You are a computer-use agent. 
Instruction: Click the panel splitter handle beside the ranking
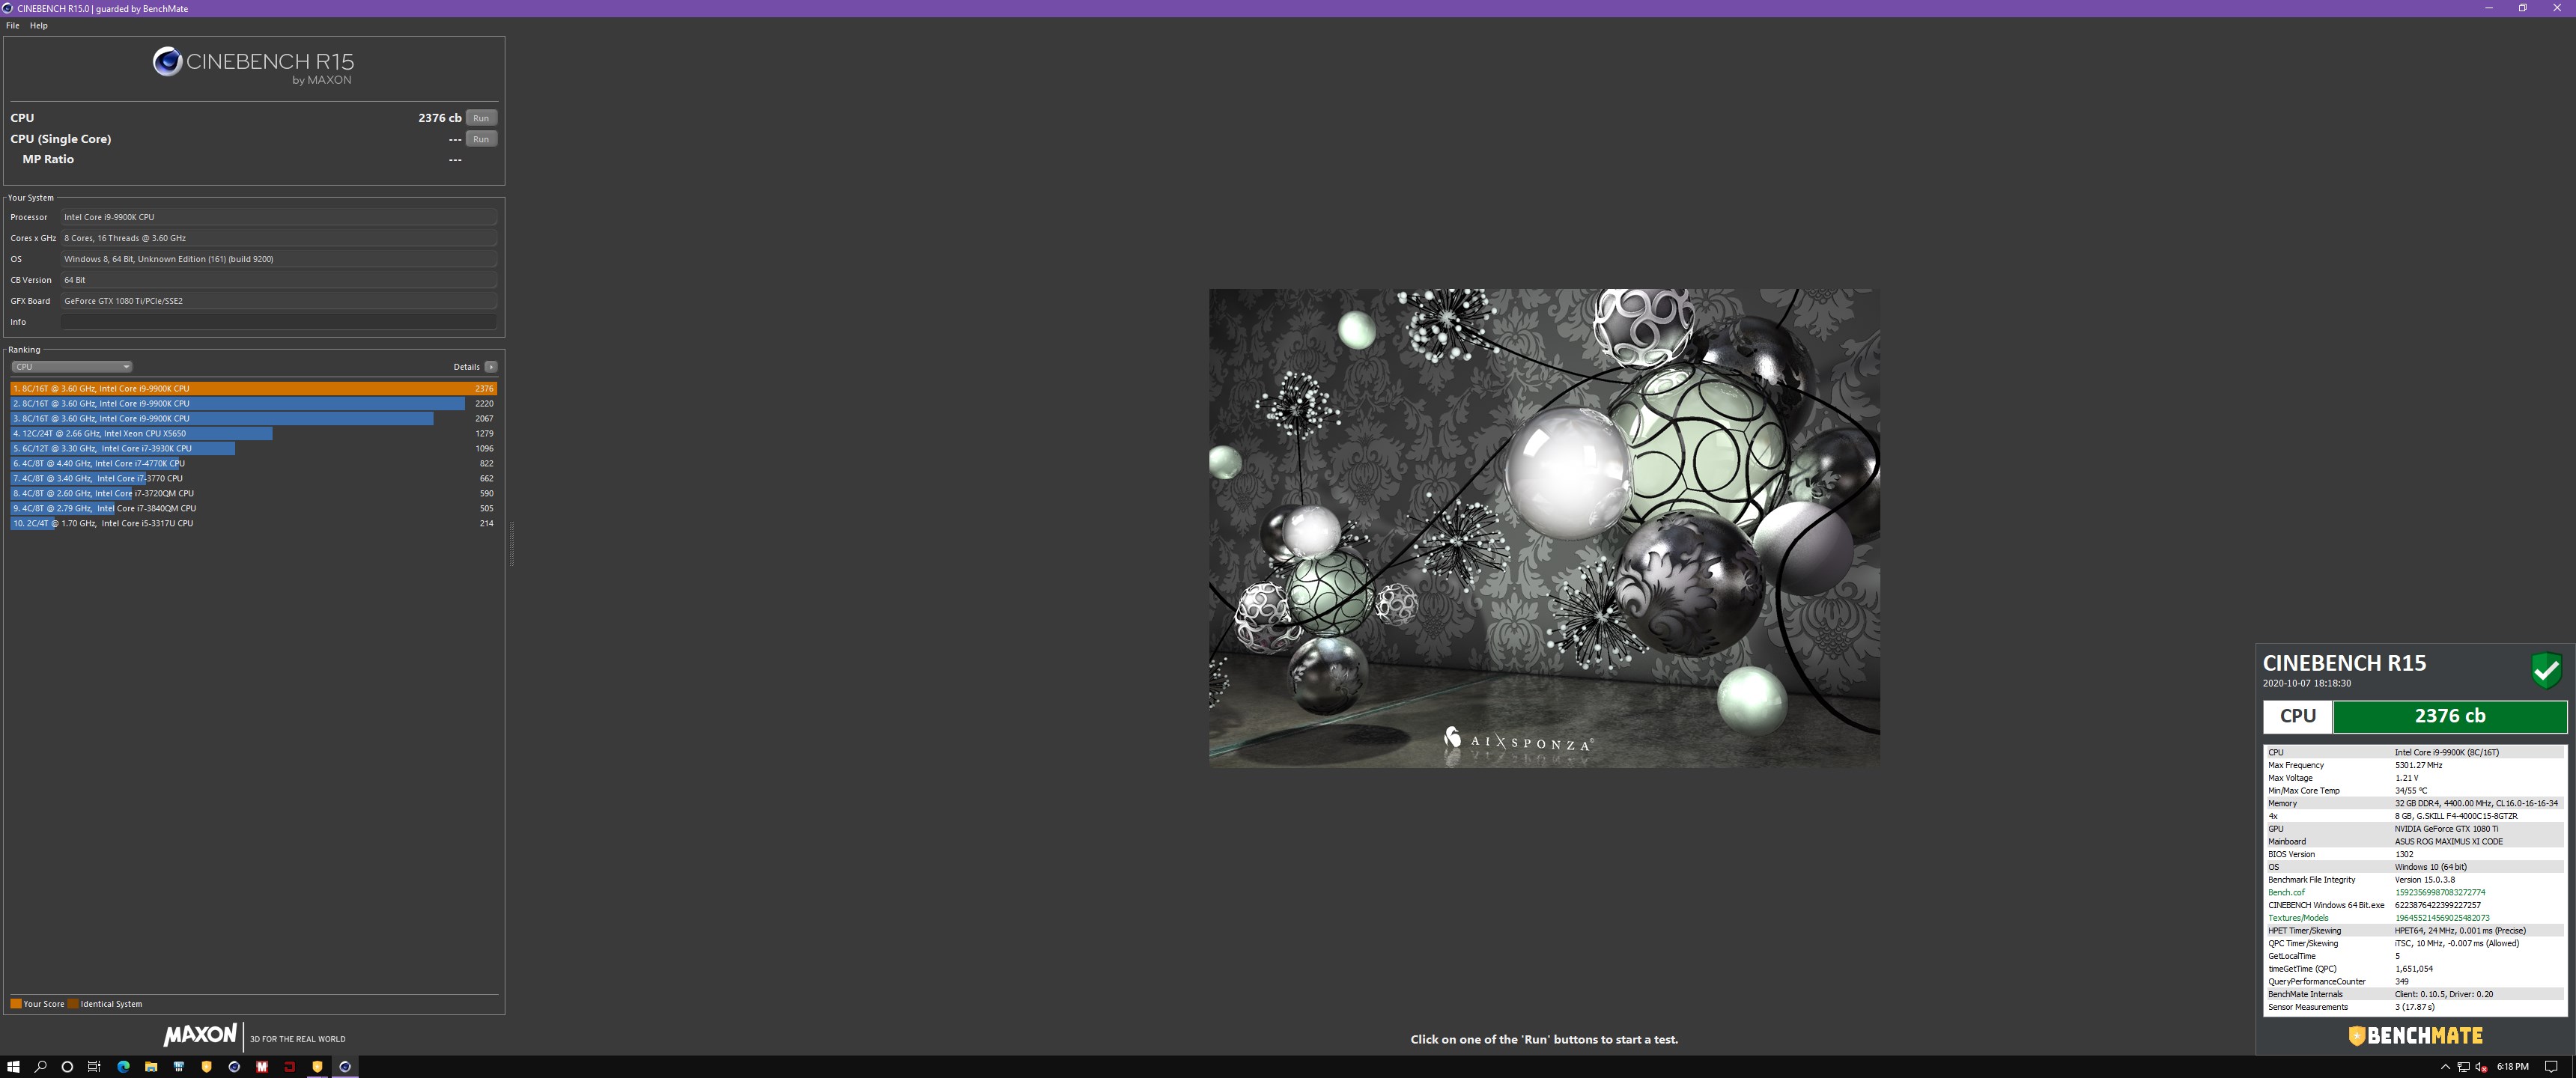[x=512, y=544]
